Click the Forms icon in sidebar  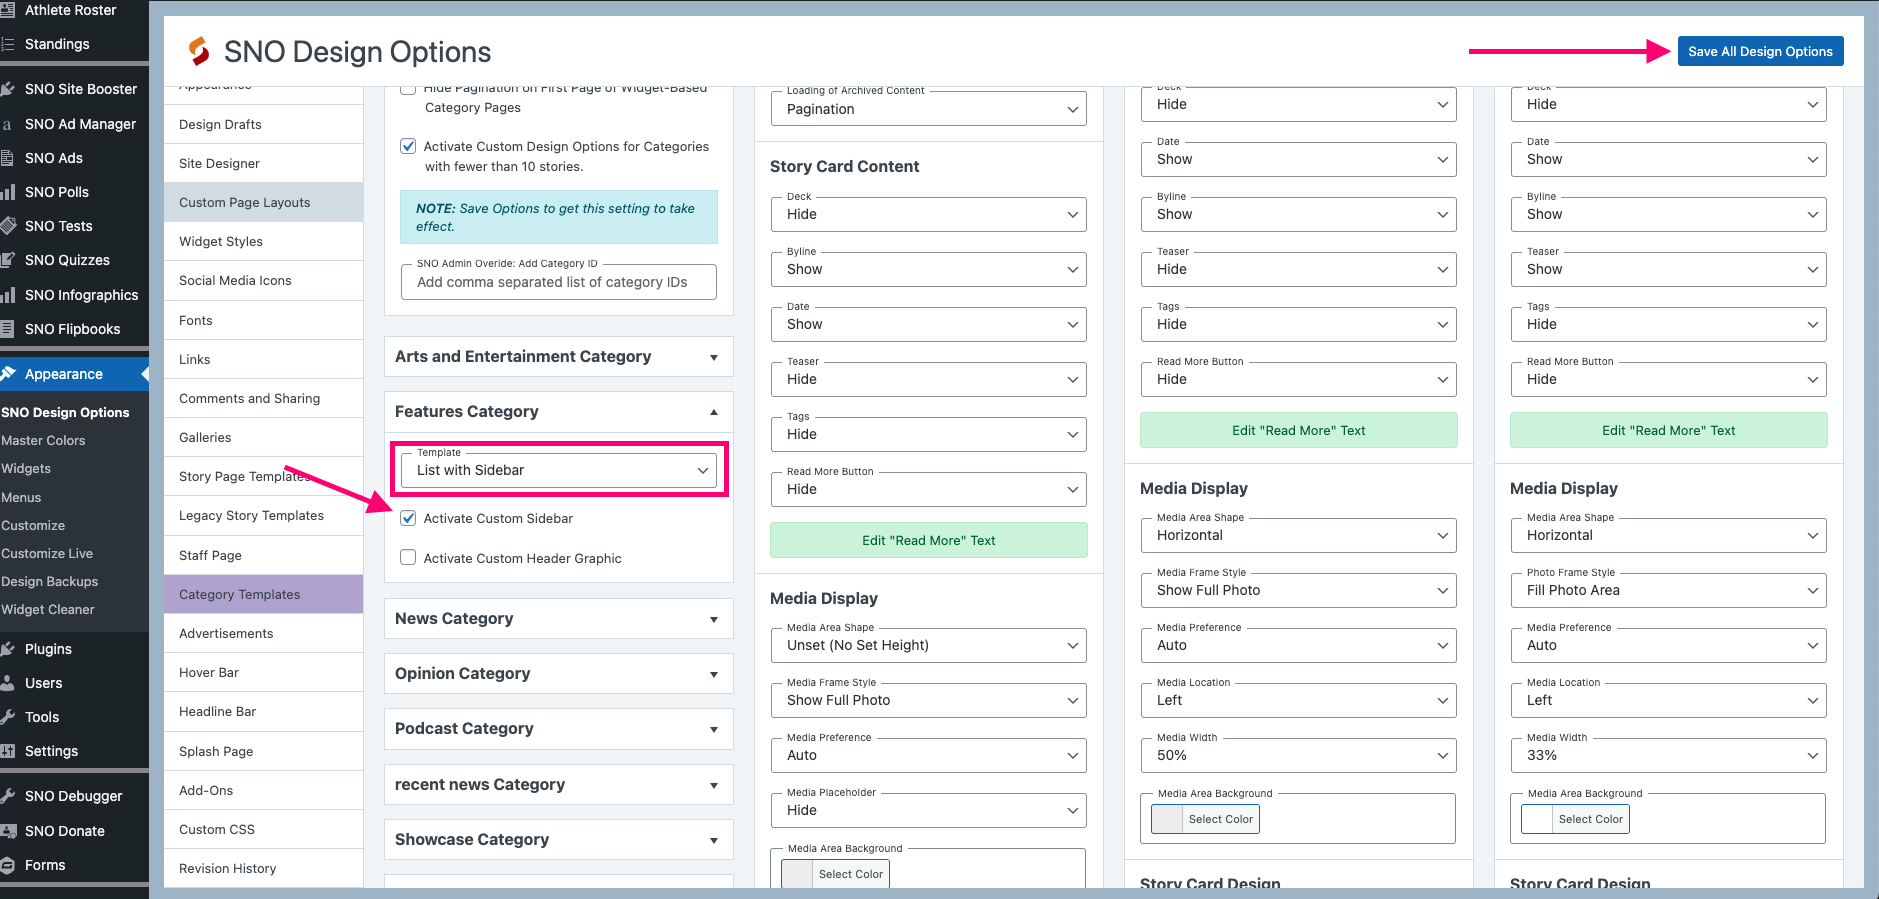[x=8, y=865]
